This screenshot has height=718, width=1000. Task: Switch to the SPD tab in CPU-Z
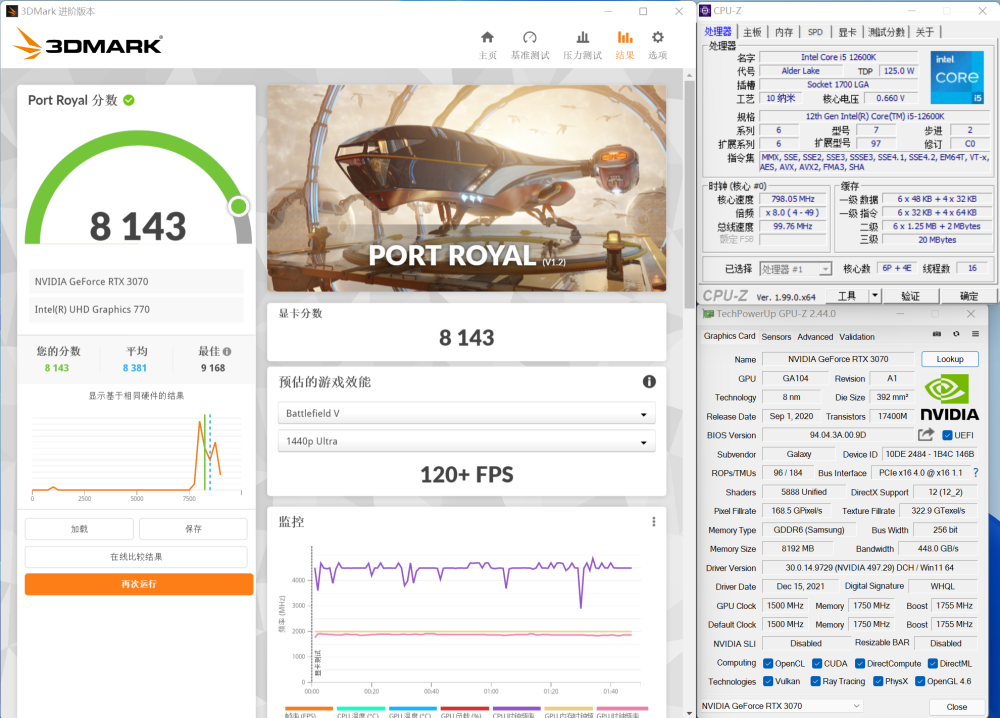[815, 32]
